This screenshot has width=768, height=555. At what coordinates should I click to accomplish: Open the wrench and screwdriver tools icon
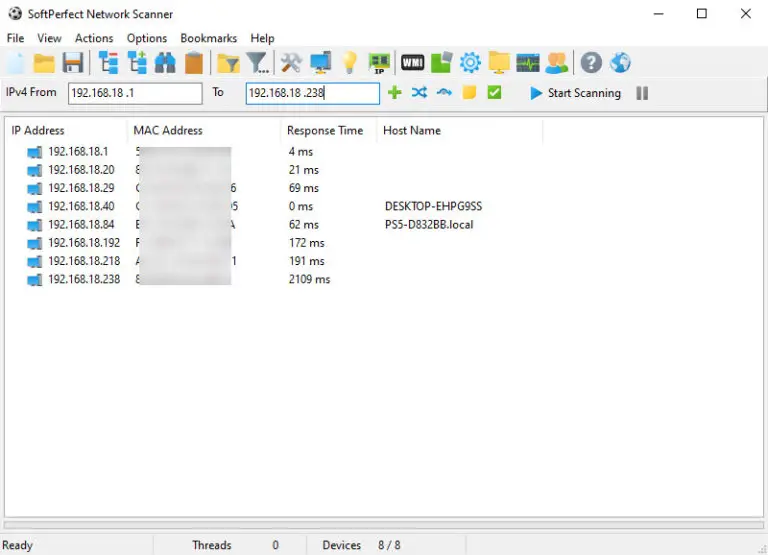coord(291,64)
